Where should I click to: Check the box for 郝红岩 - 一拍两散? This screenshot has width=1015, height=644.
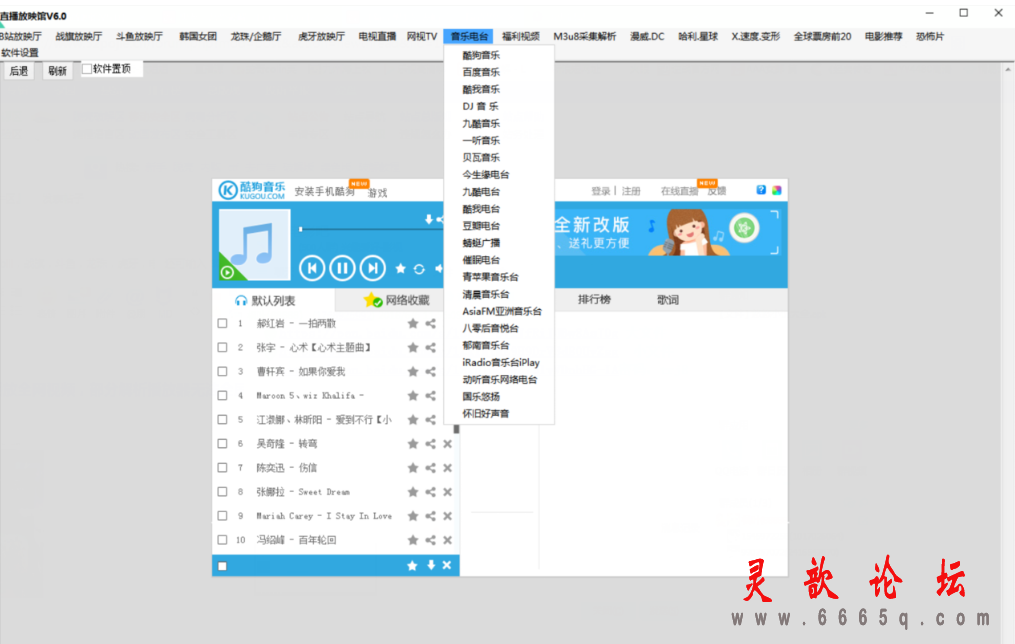(223, 324)
